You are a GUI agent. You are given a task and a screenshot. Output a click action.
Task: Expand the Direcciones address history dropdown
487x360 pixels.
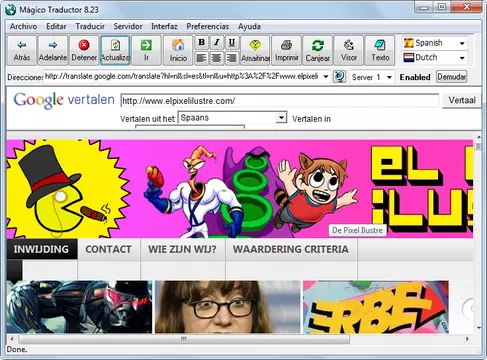[326, 77]
